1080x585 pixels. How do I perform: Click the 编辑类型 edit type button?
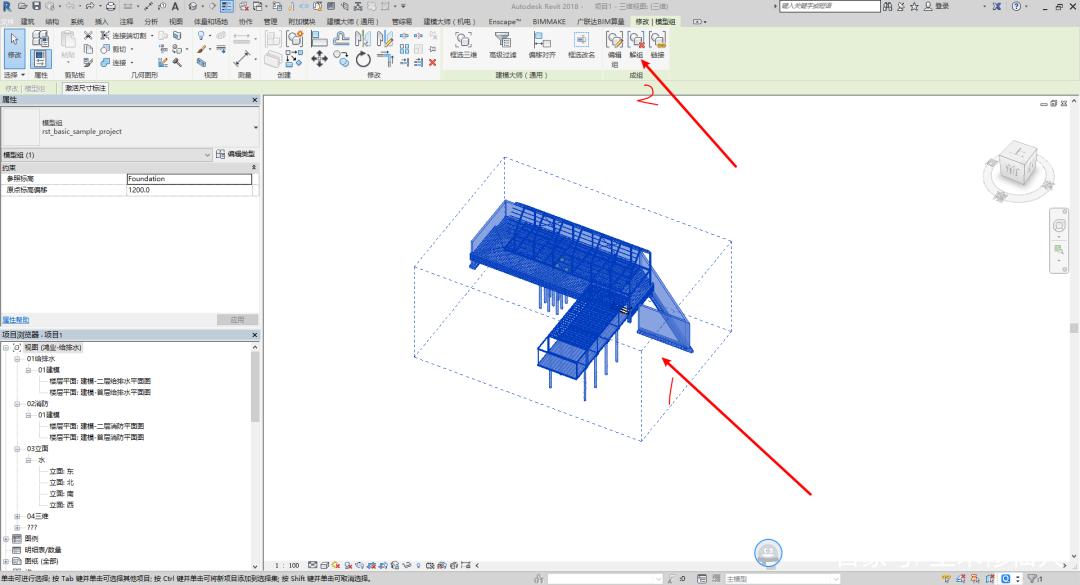236,155
